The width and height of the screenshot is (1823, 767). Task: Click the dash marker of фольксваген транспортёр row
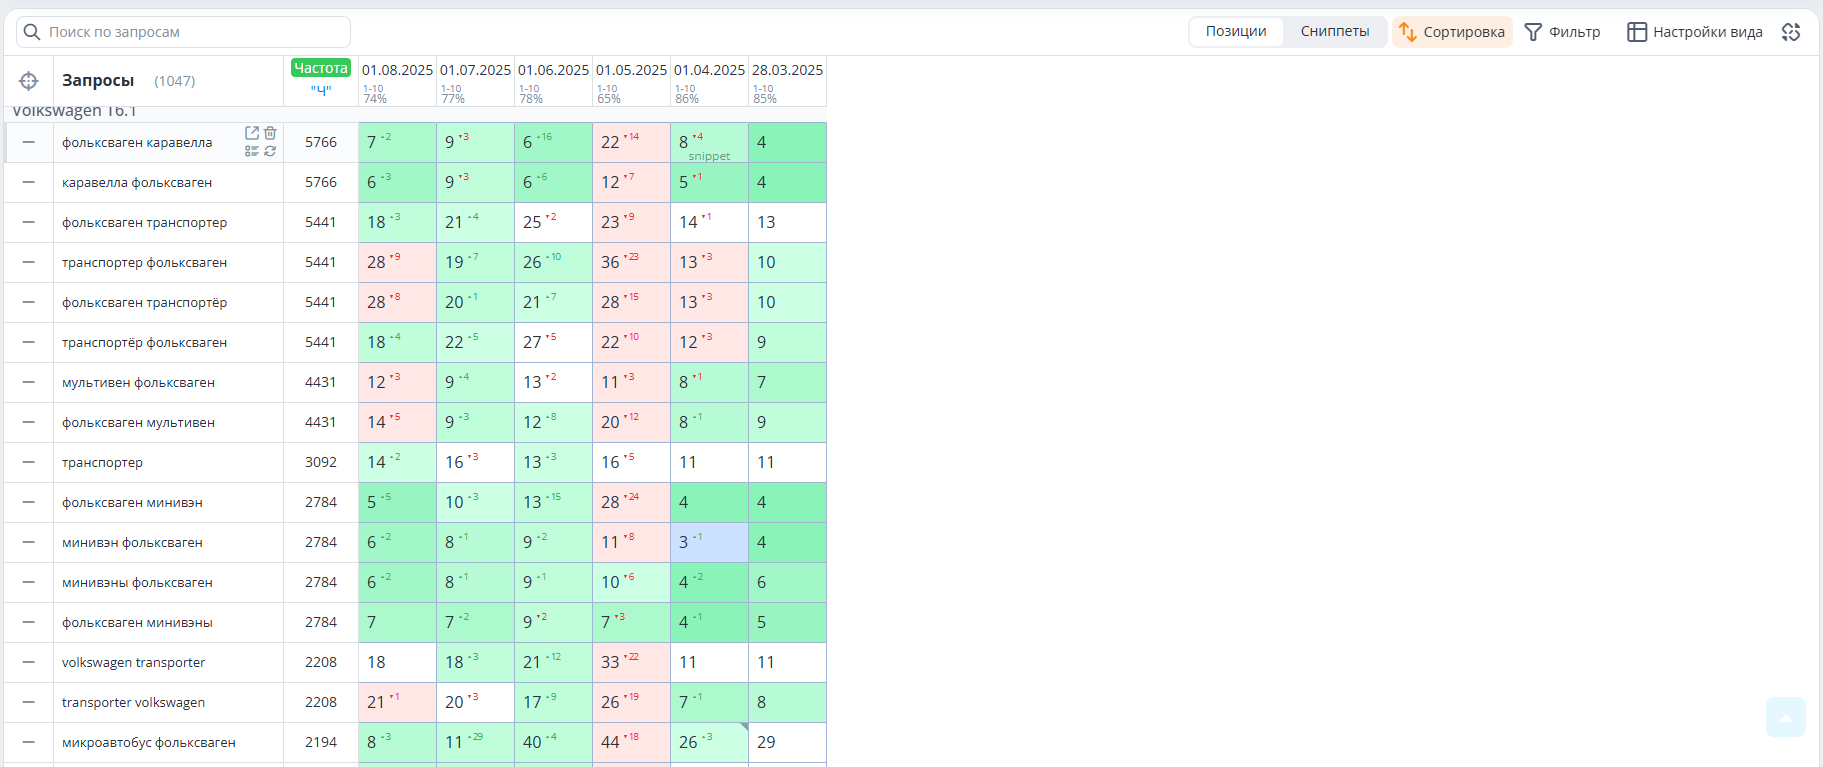pyautogui.click(x=29, y=302)
